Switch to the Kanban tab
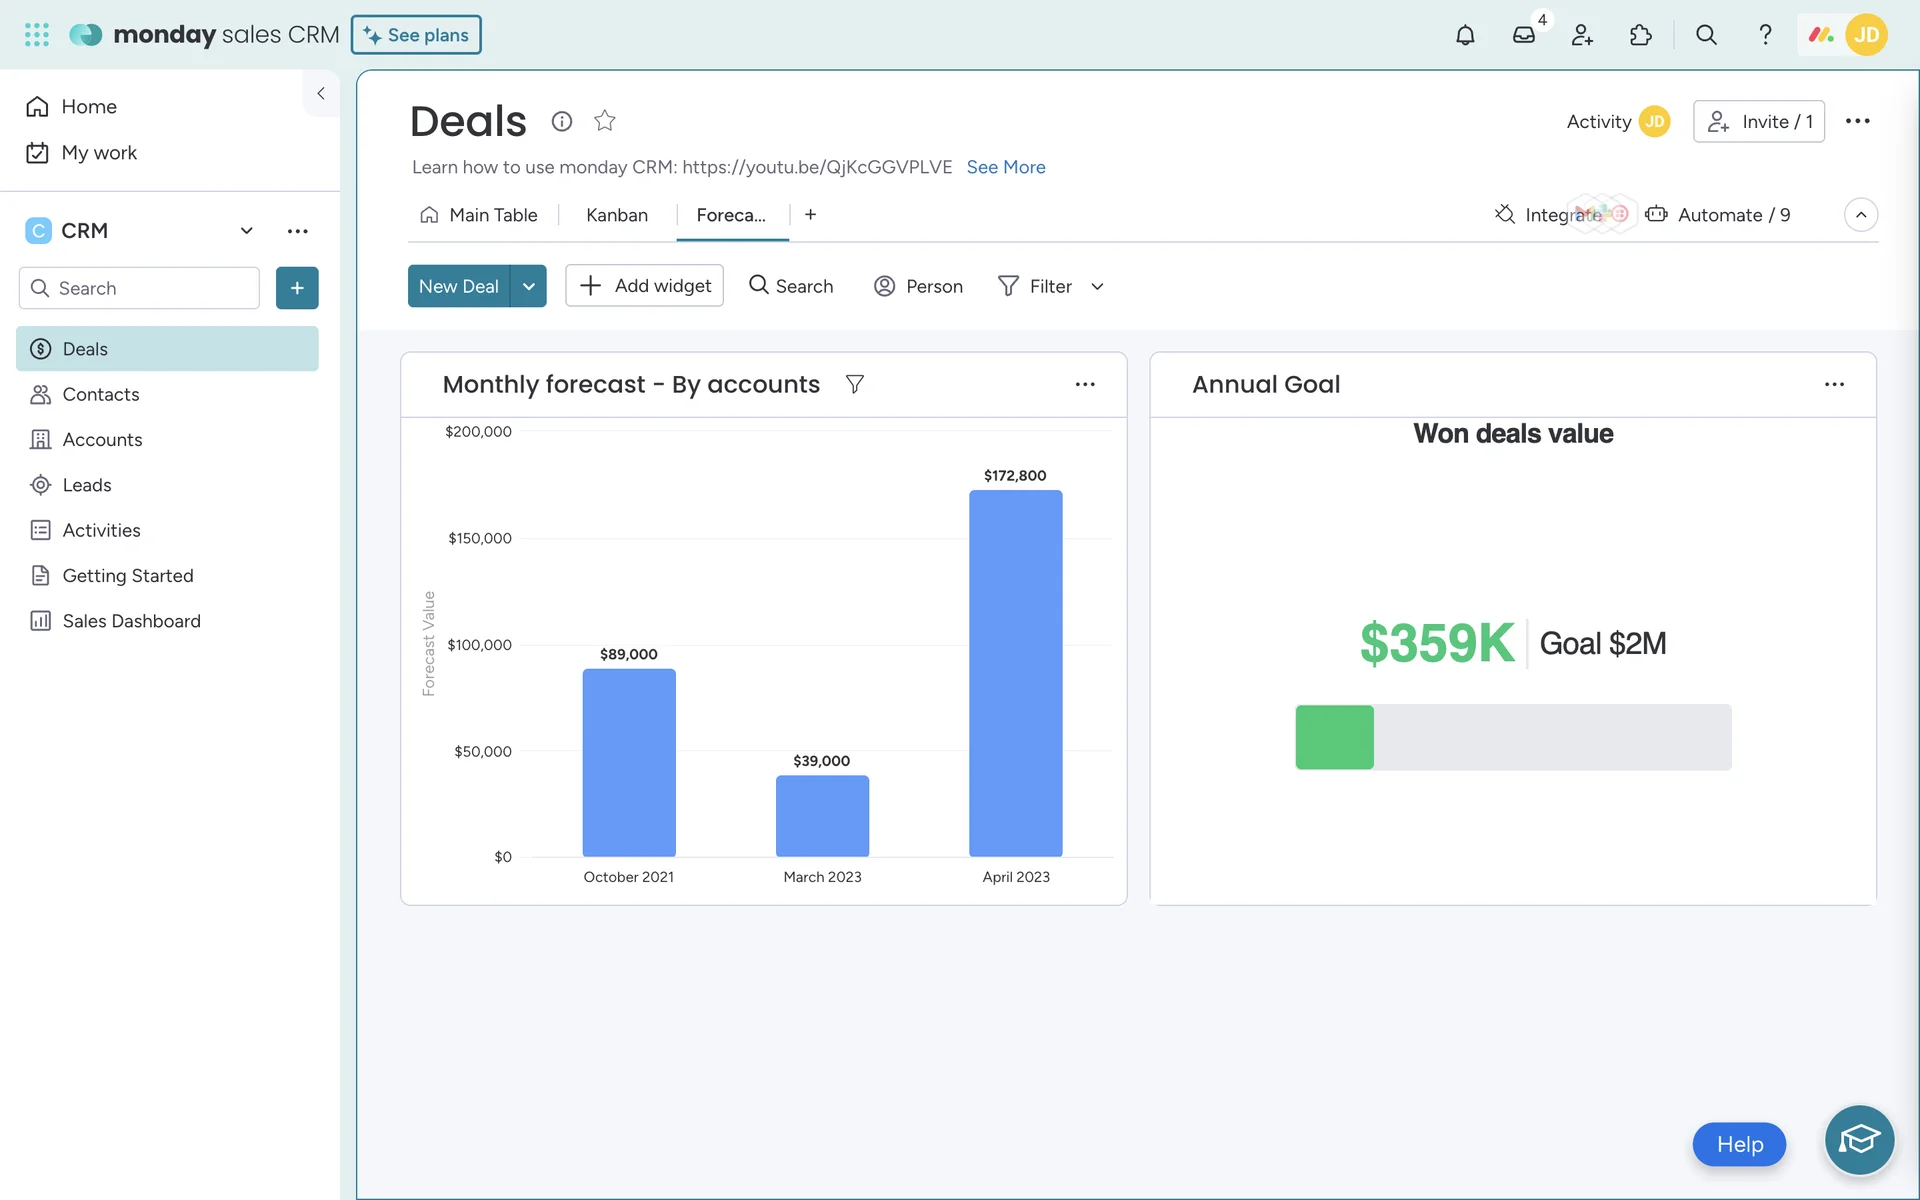 coord(616,215)
